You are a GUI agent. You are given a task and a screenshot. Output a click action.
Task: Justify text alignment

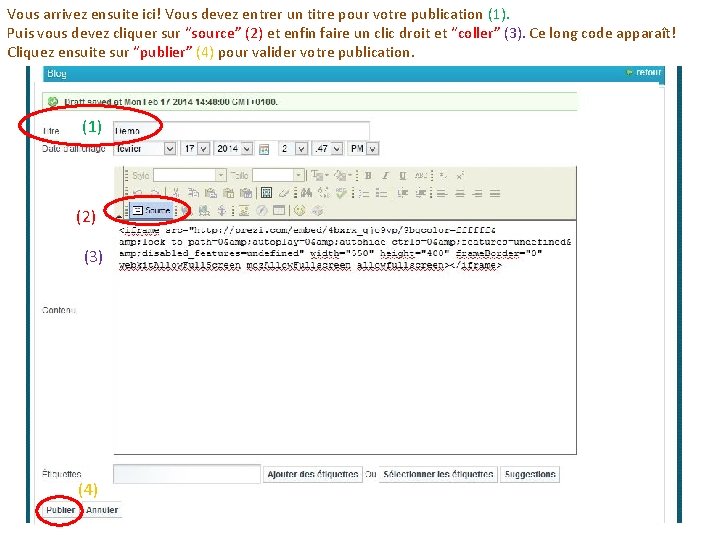(x=495, y=193)
